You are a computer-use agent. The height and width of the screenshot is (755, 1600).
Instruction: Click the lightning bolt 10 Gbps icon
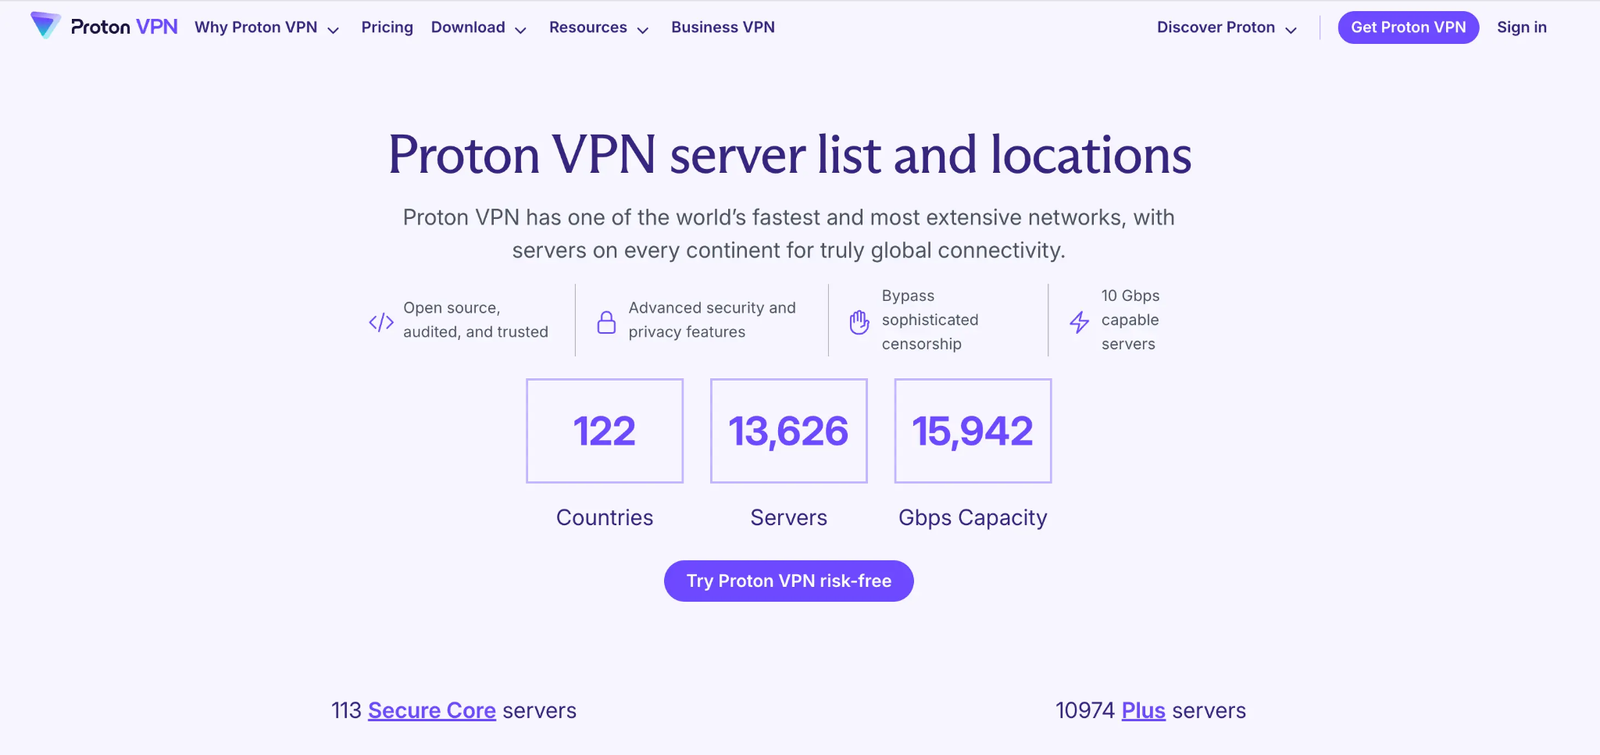pos(1079,322)
